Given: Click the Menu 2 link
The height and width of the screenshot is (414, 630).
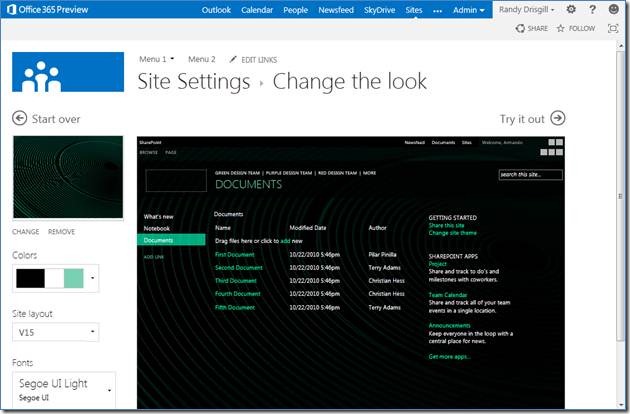Looking at the screenshot, I should (x=202, y=59).
